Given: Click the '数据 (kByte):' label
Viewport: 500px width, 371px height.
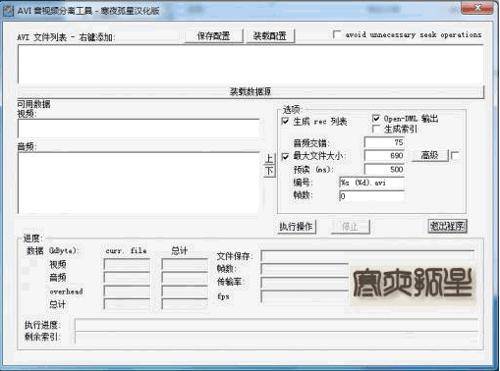Looking at the screenshot, I should tap(52, 250).
